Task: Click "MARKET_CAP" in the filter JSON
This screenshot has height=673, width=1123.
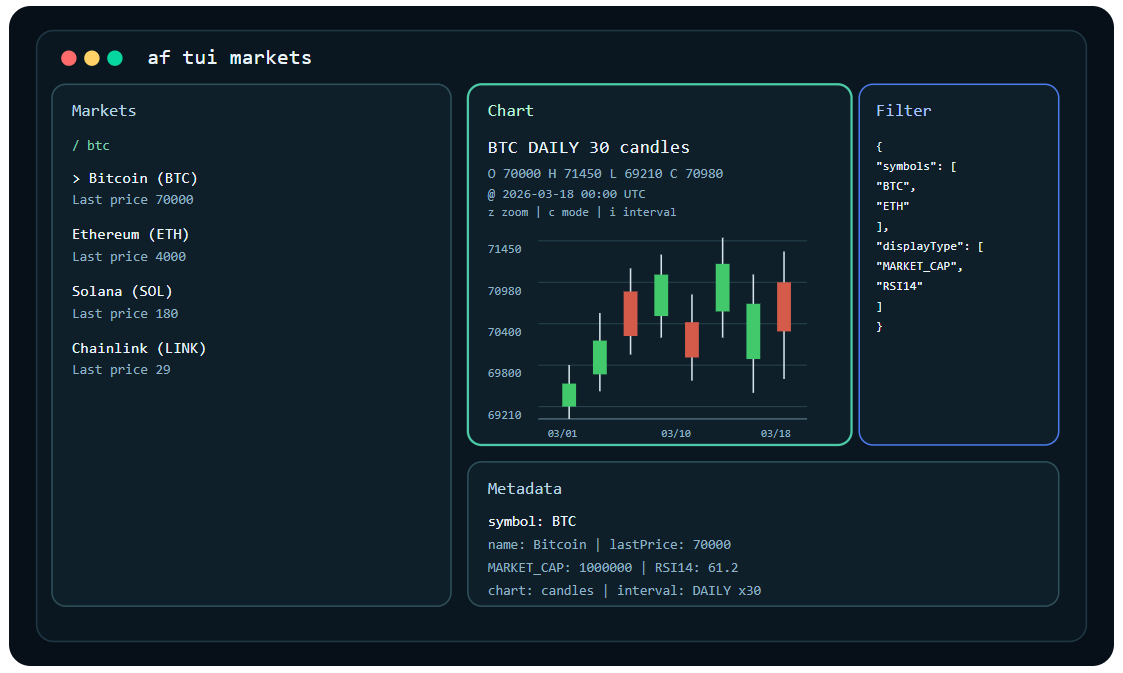Action: [919, 266]
